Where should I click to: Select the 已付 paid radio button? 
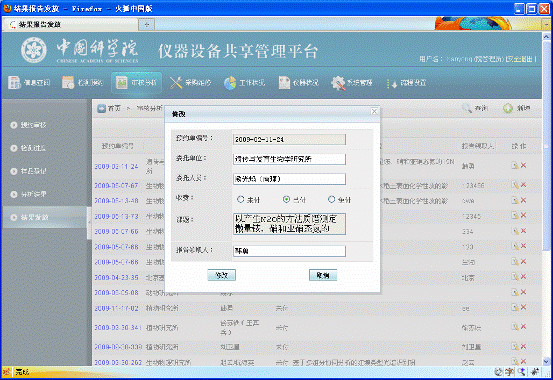click(286, 199)
